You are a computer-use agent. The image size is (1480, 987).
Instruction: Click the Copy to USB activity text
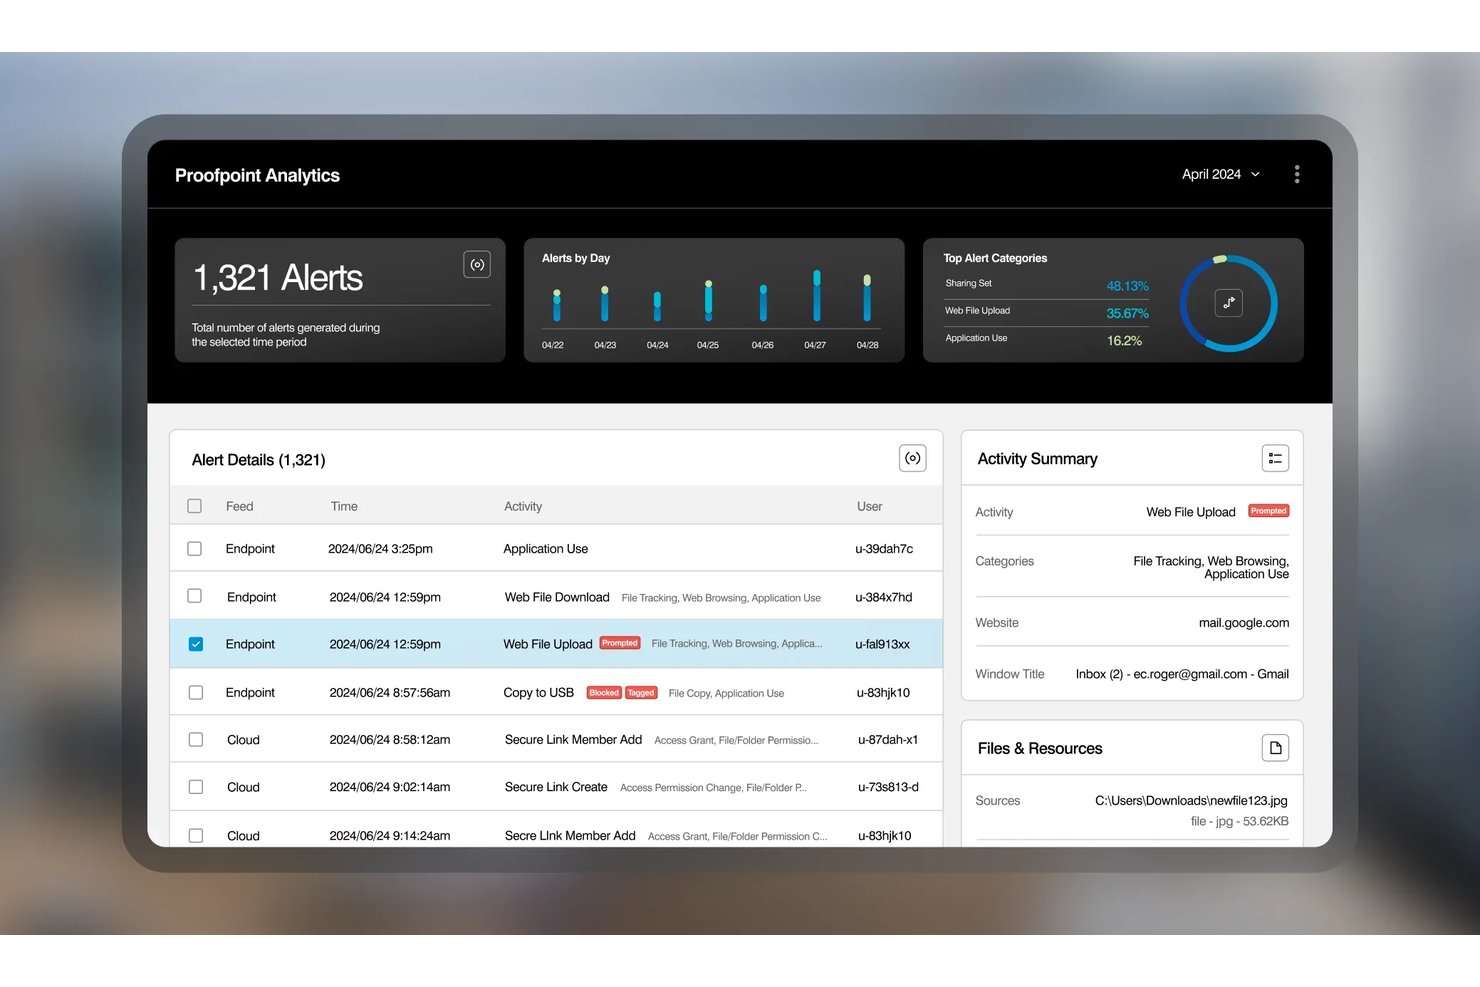coord(538,692)
